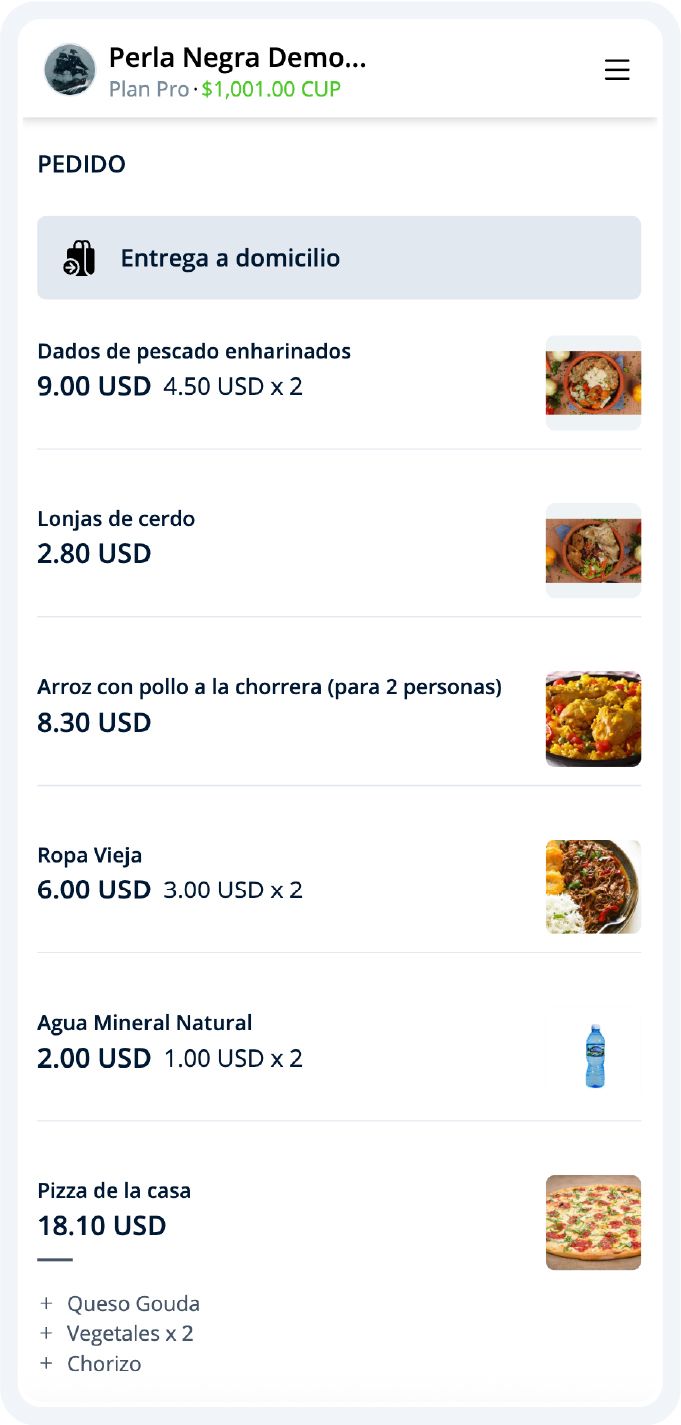The width and height of the screenshot is (681, 1425).
Task: Open the Pizza de la casa picture
Action: pos(593,1223)
